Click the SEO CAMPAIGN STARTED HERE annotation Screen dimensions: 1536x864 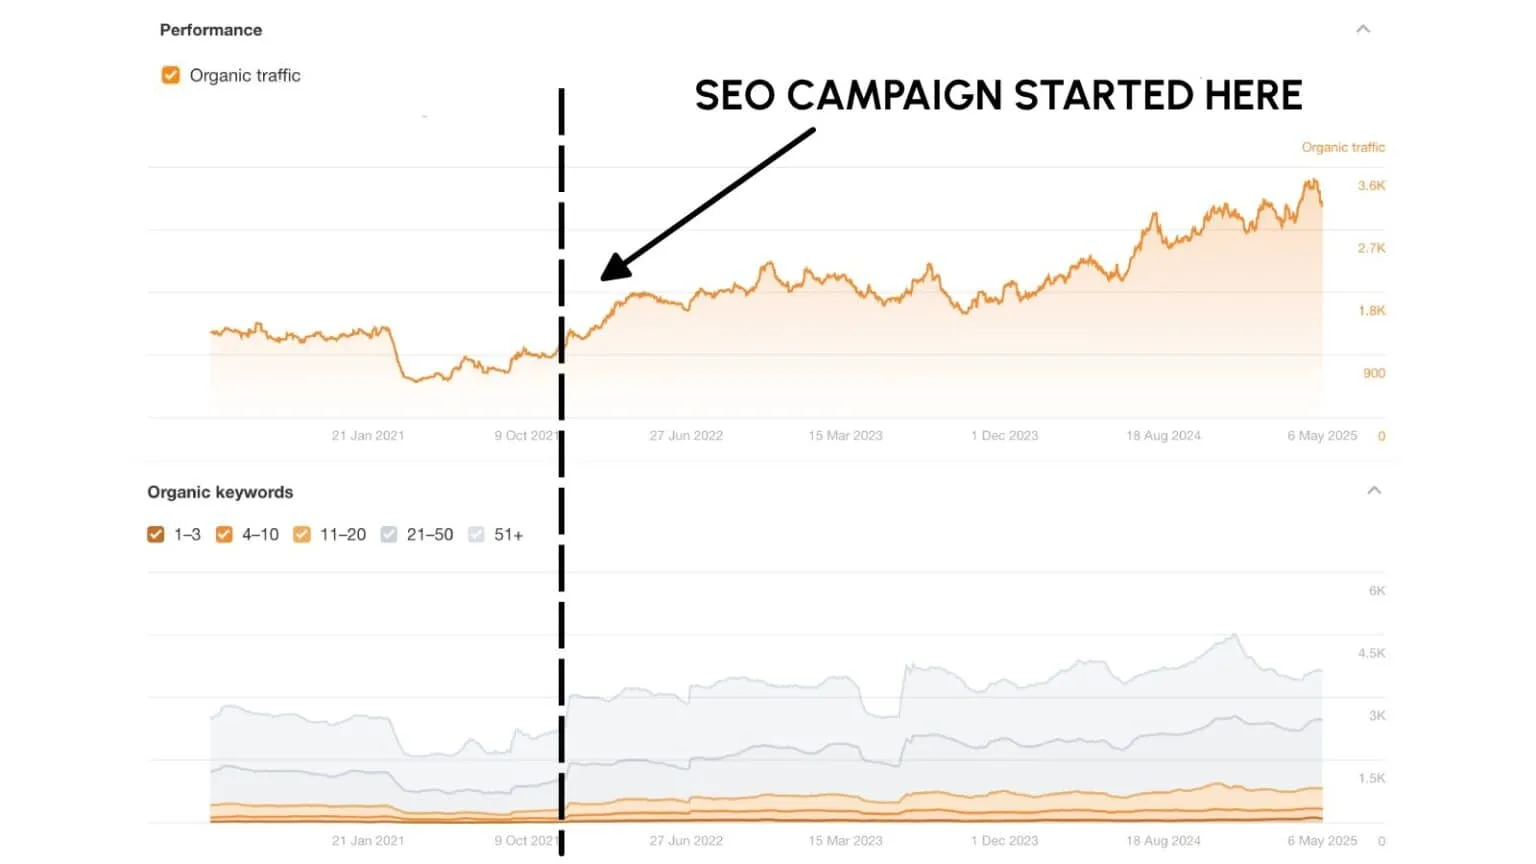tap(1000, 95)
